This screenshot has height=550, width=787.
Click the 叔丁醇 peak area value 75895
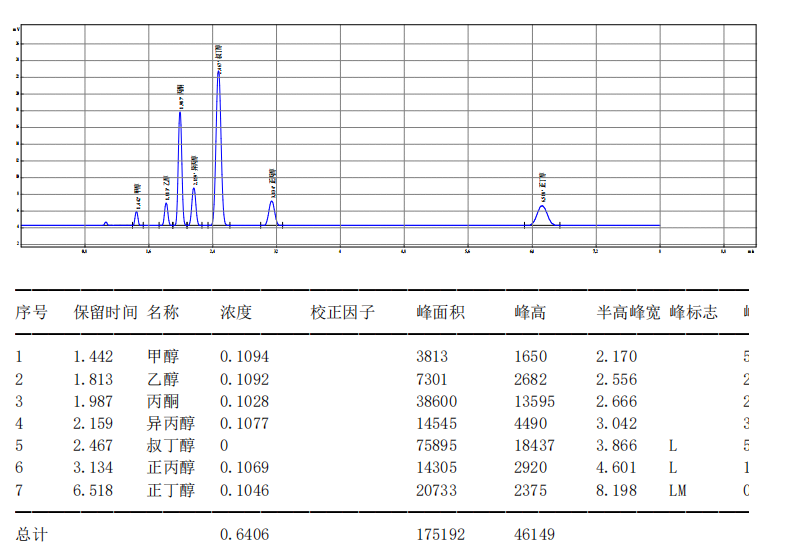click(436, 446)
